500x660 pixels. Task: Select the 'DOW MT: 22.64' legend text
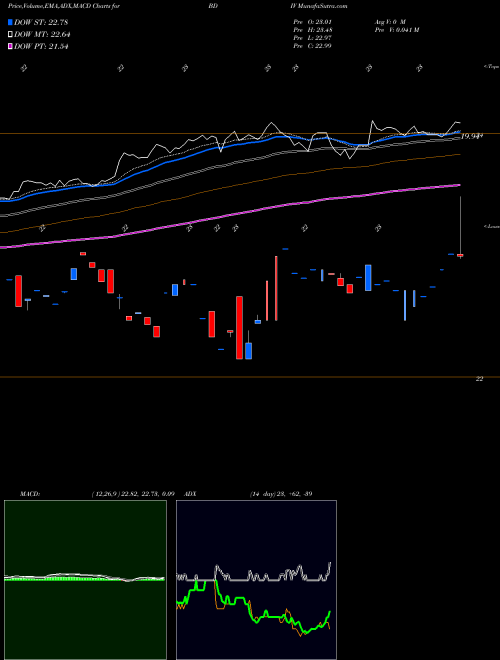[x=42, y=35]
